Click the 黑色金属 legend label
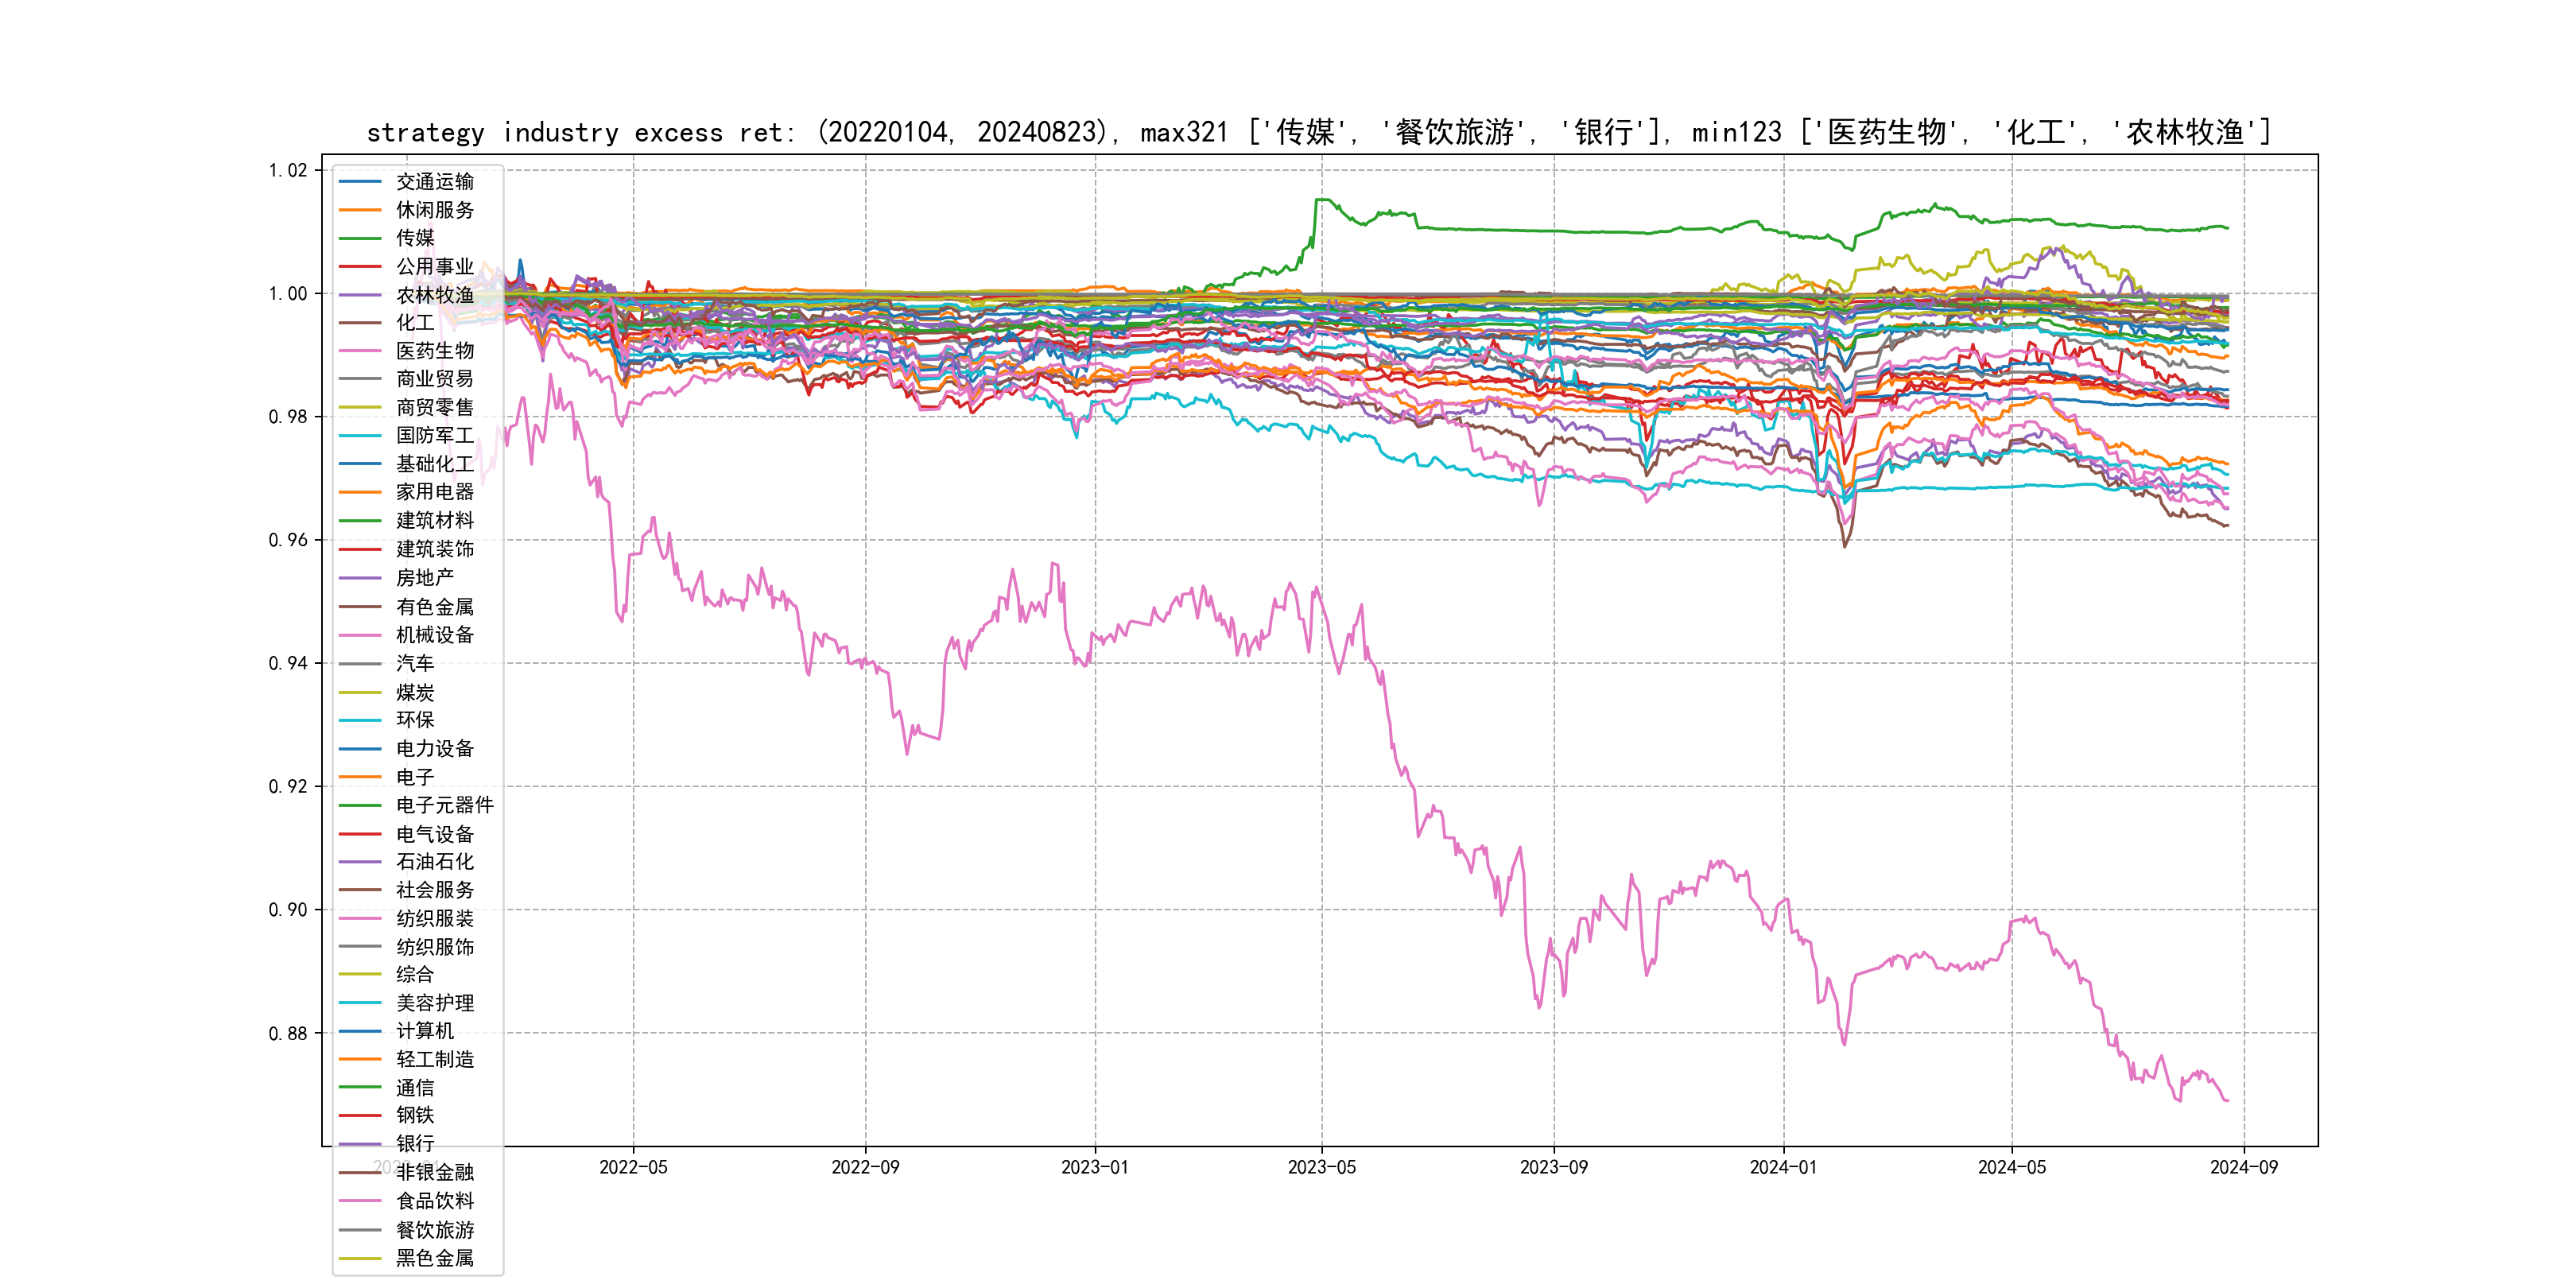2576x1288 pixels. 434,1258
